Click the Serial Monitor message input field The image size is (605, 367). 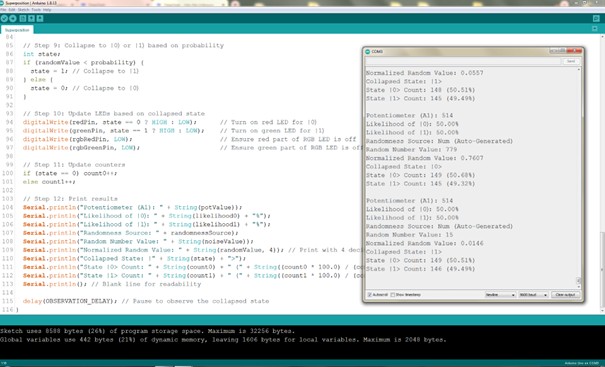462,61
